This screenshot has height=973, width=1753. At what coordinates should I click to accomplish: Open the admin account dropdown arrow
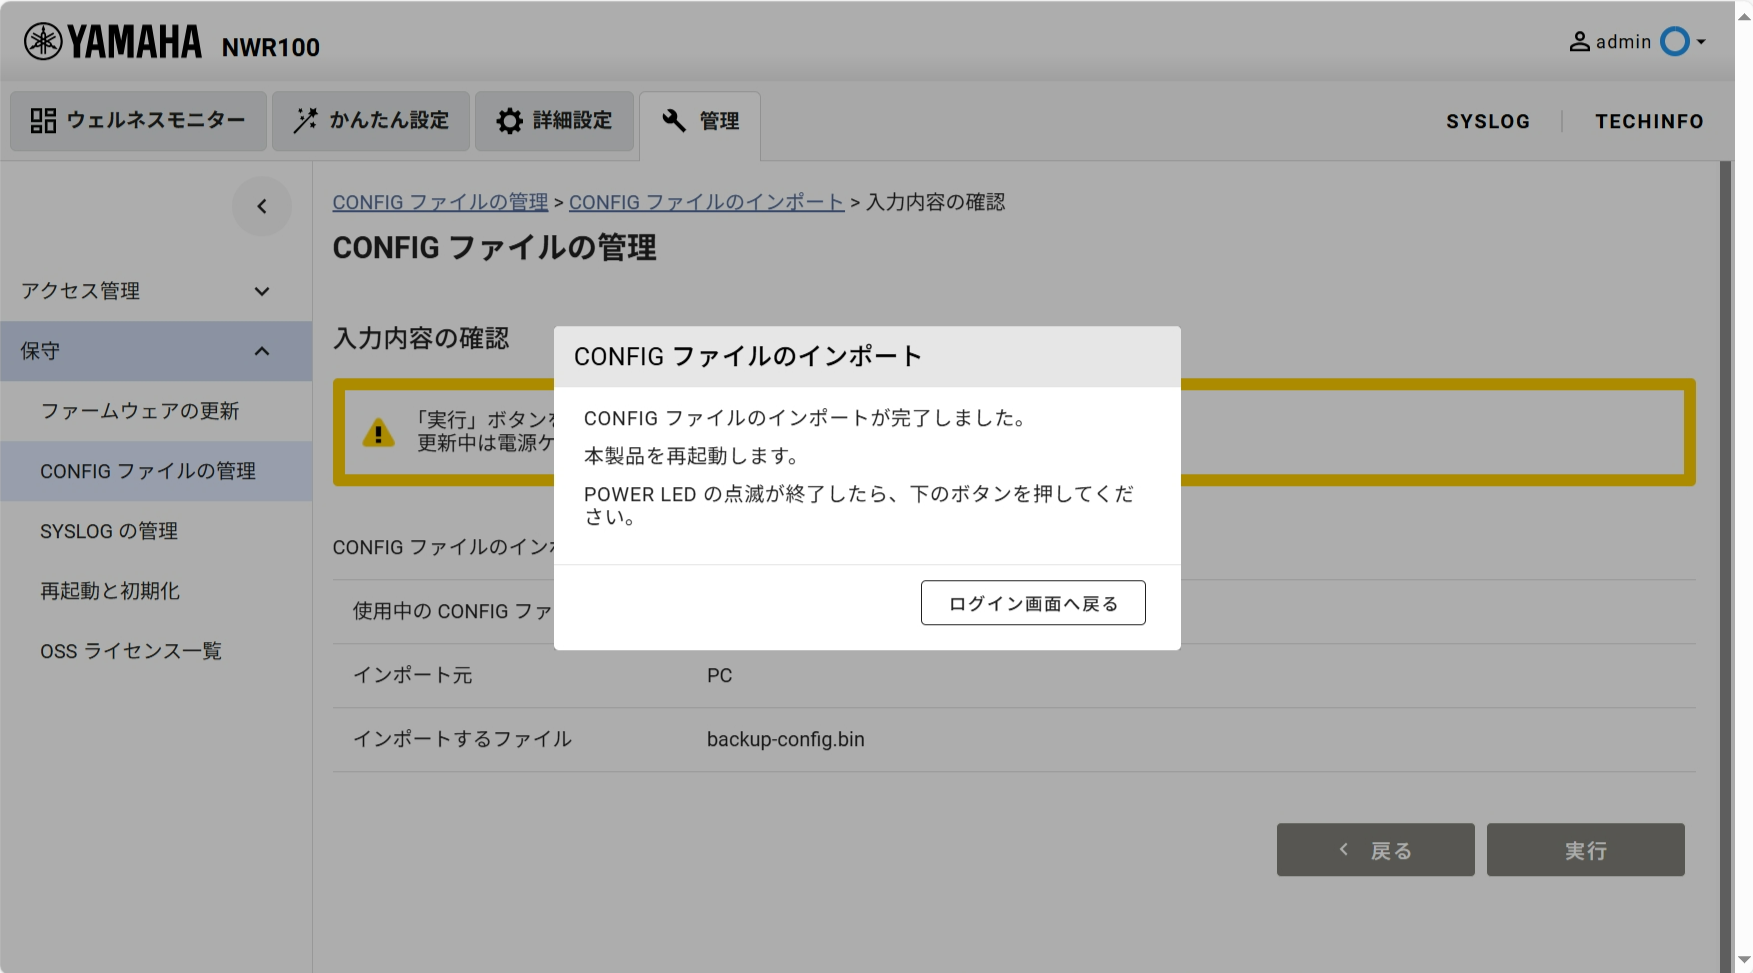(x=1701, y=42)
